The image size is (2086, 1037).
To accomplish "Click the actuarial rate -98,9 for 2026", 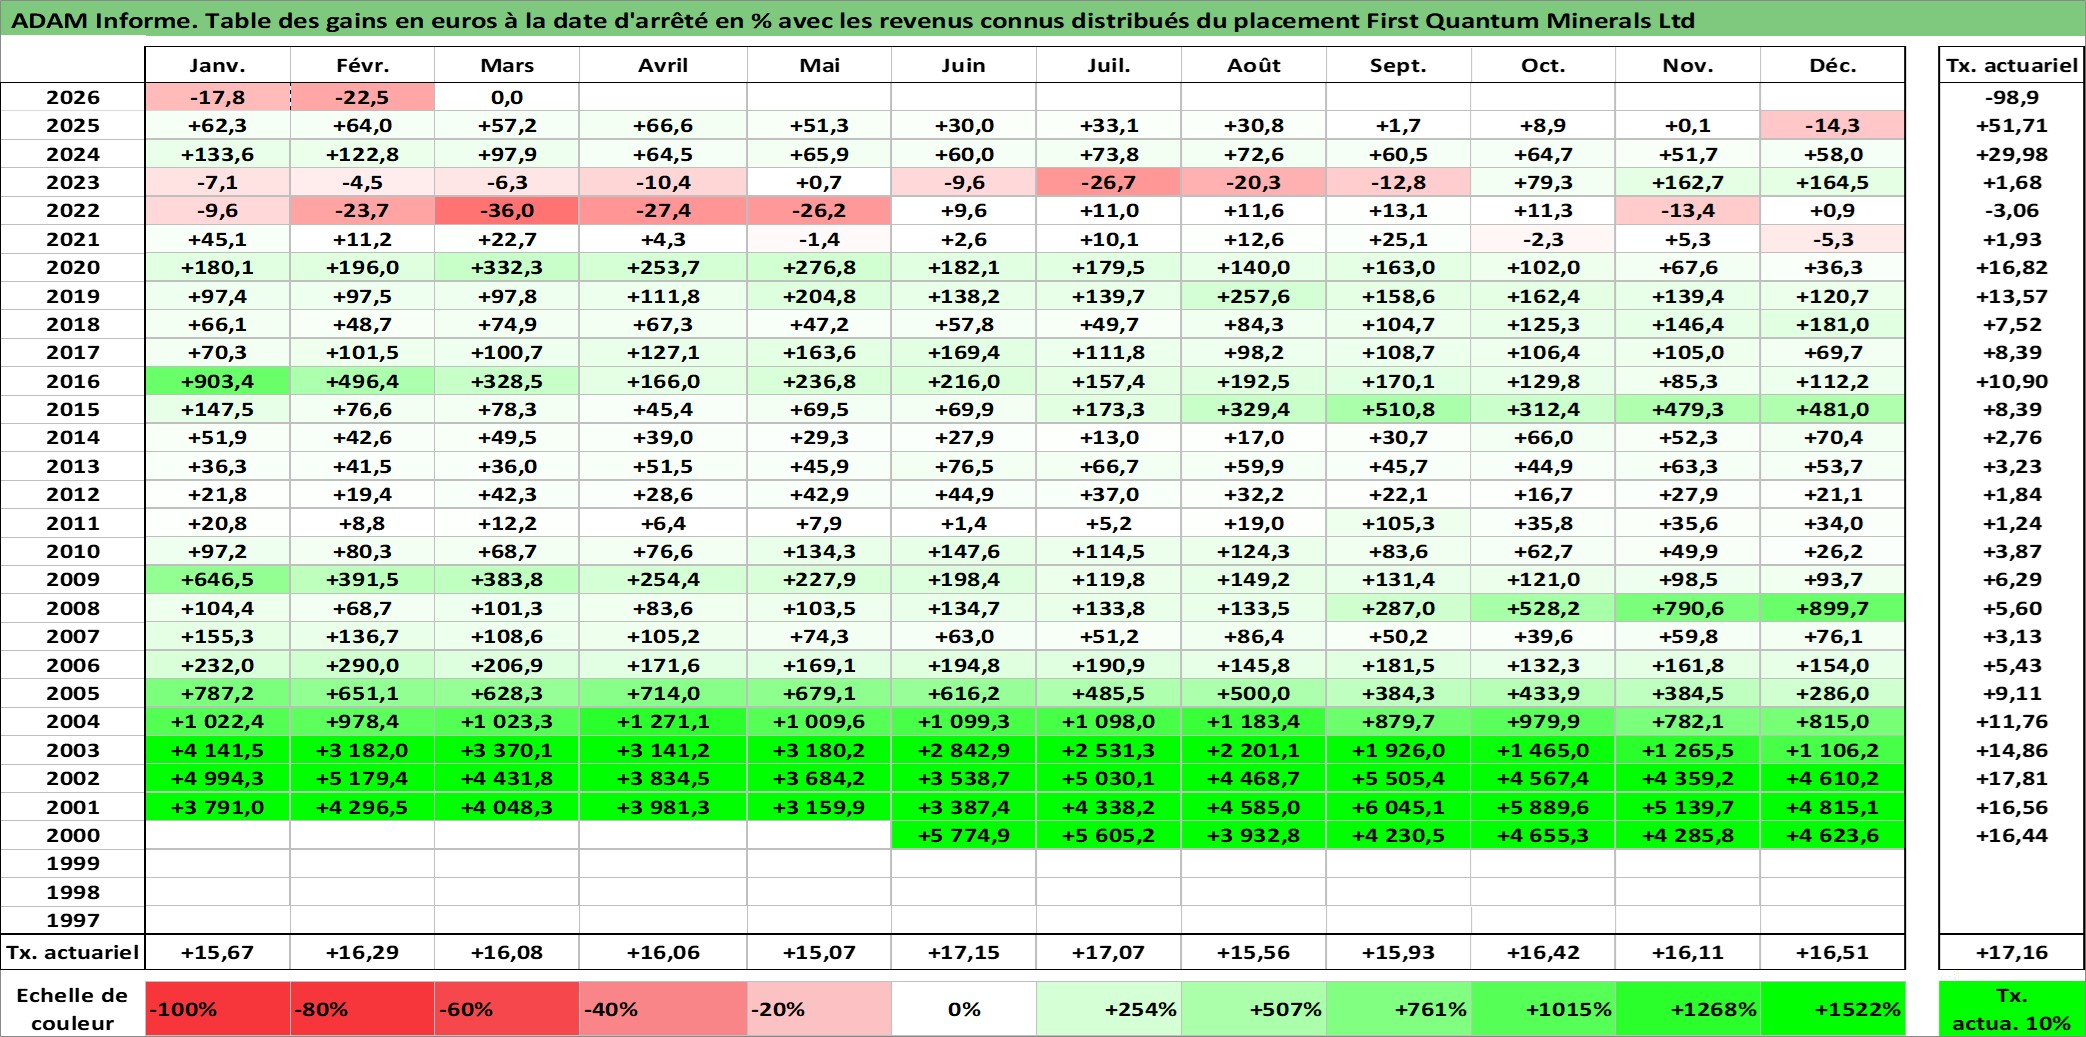I will [x=2012, y=97].
